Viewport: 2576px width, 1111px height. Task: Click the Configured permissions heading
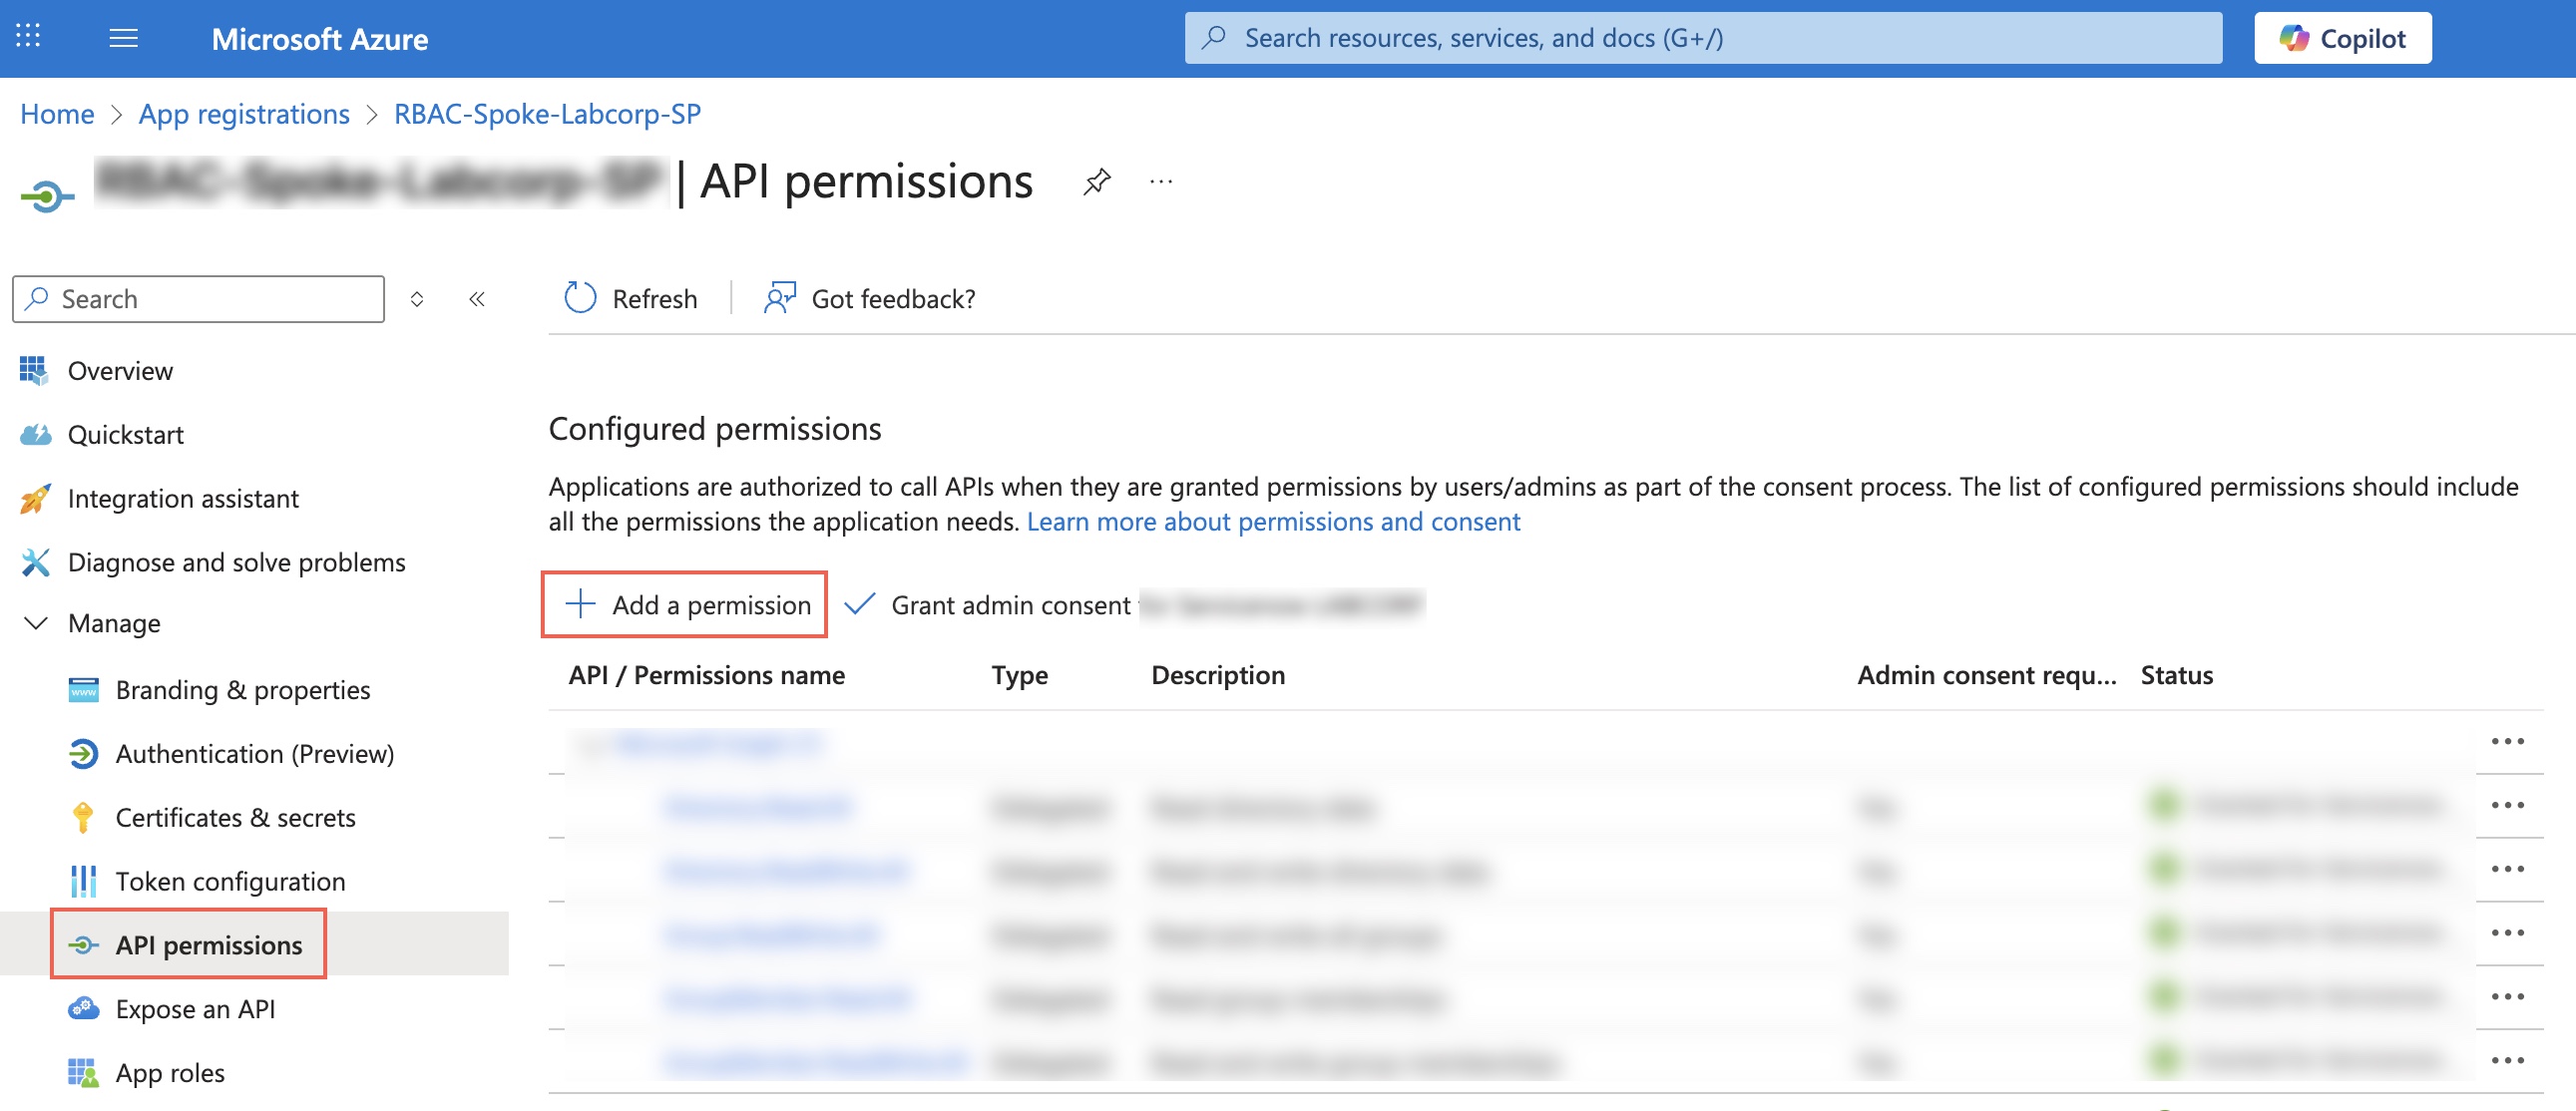click(x=715, y=429)
